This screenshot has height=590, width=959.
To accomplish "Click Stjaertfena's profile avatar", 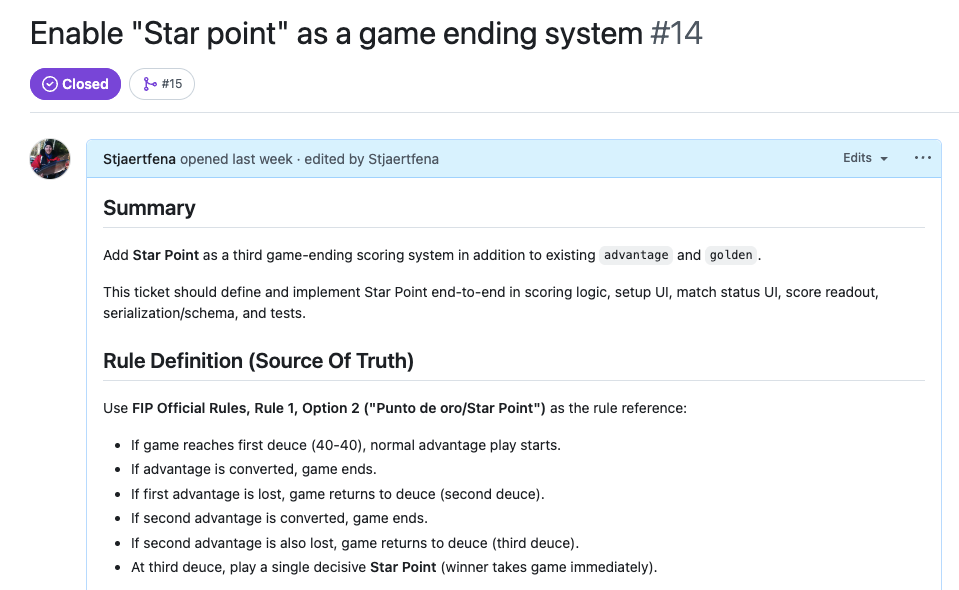I will 50,158.
